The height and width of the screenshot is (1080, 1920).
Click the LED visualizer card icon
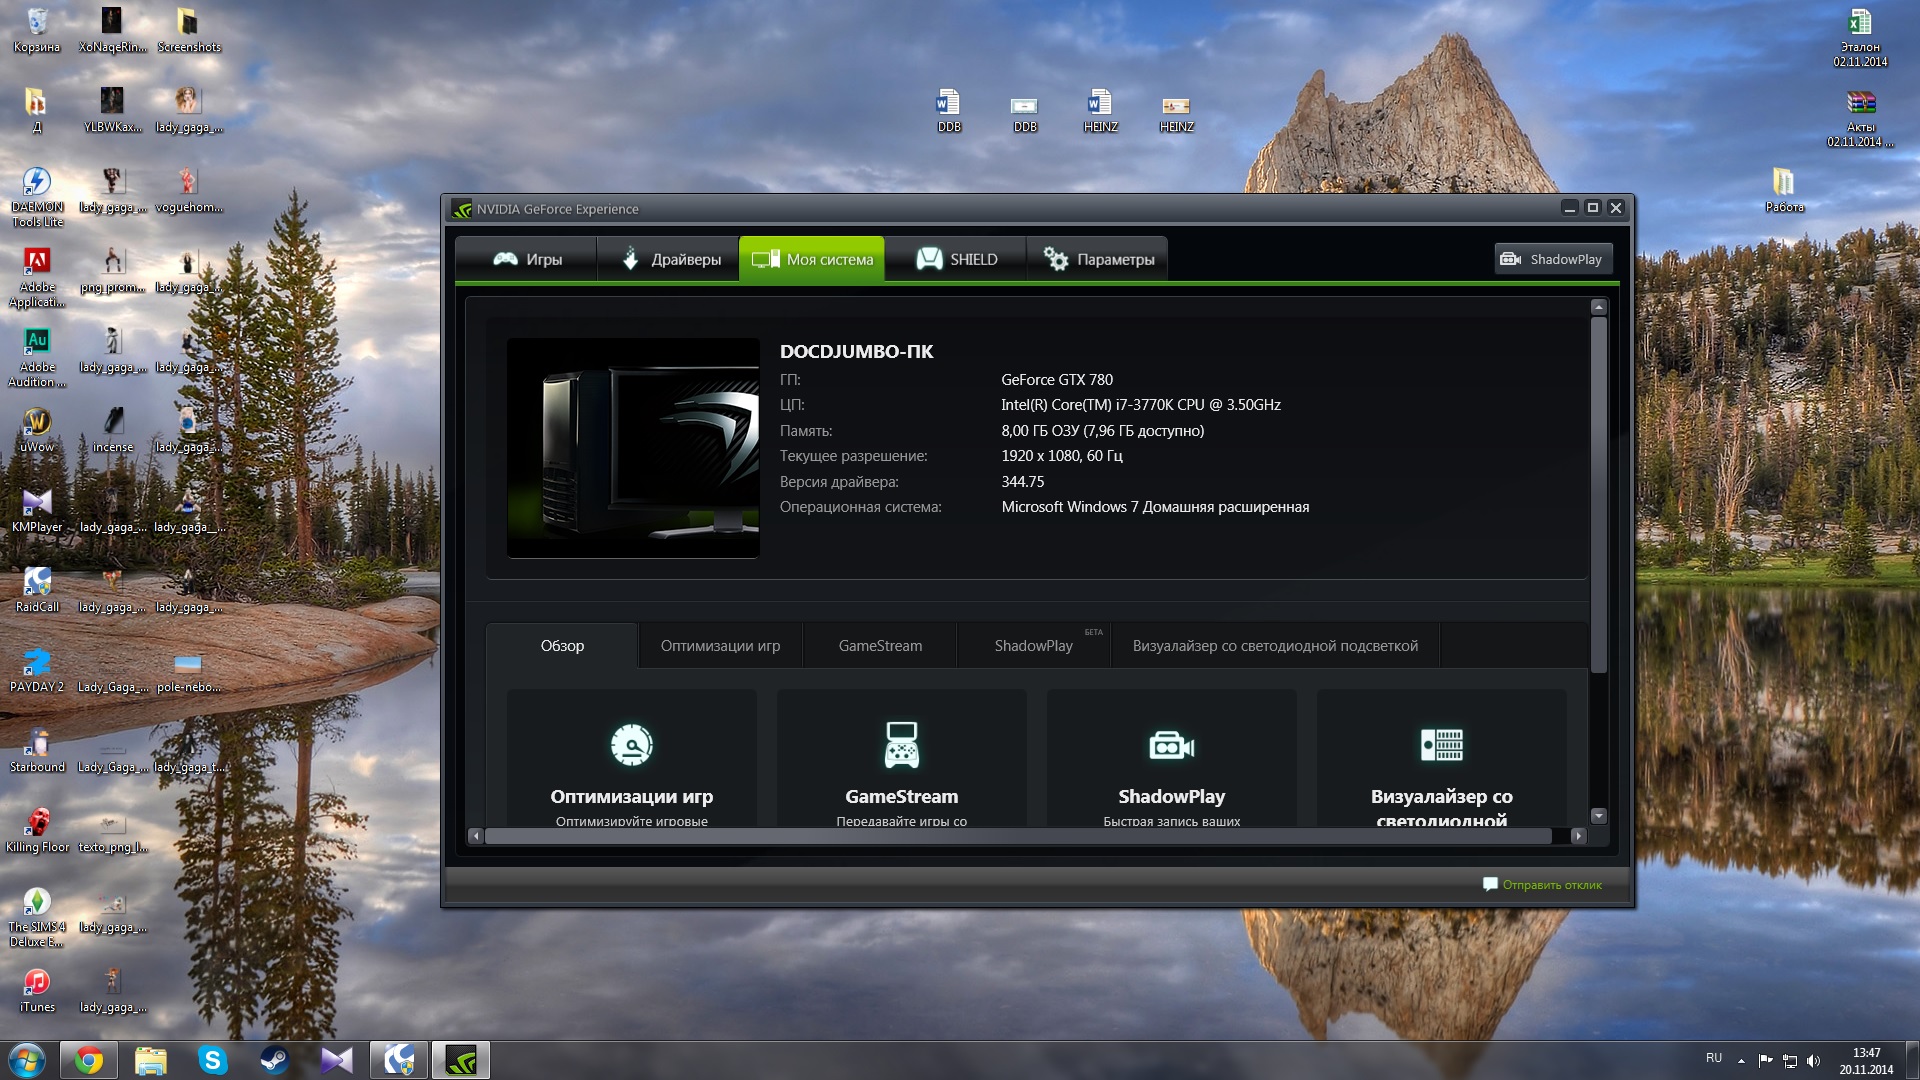tap(1442, 745)
